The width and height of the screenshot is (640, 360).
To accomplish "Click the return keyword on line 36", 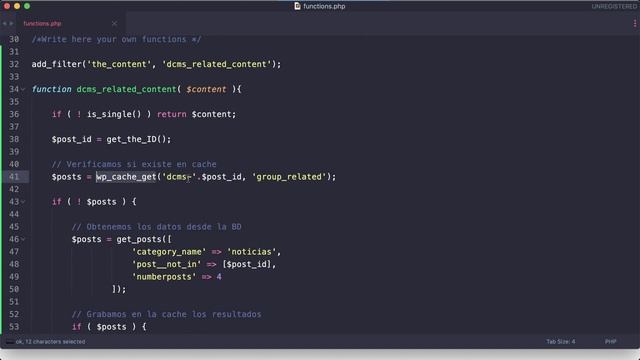I will [171, 114].
